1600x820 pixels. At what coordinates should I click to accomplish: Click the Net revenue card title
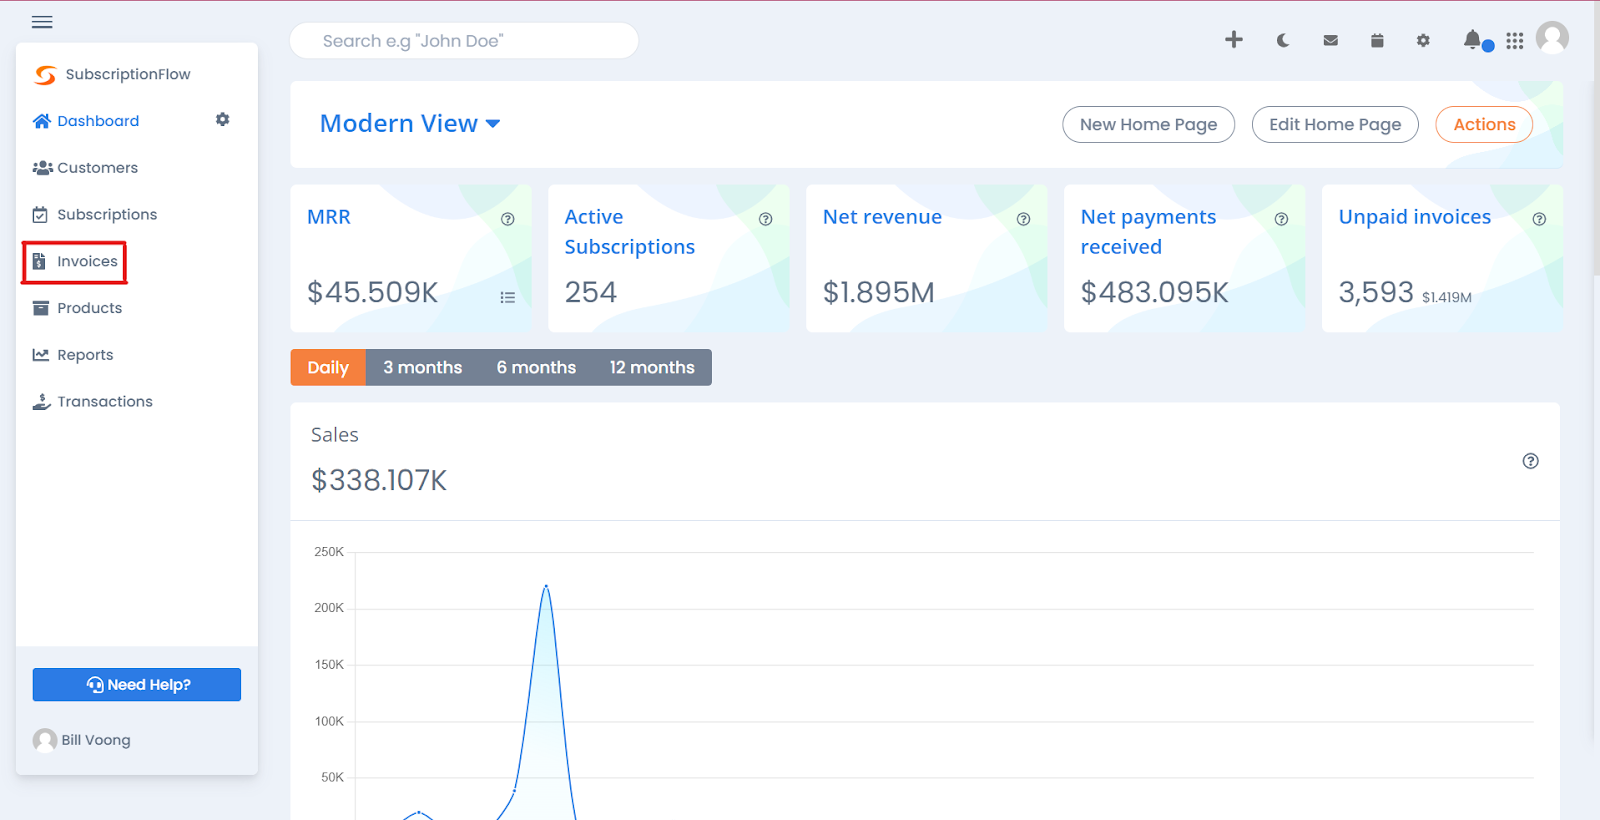[882, 217]
